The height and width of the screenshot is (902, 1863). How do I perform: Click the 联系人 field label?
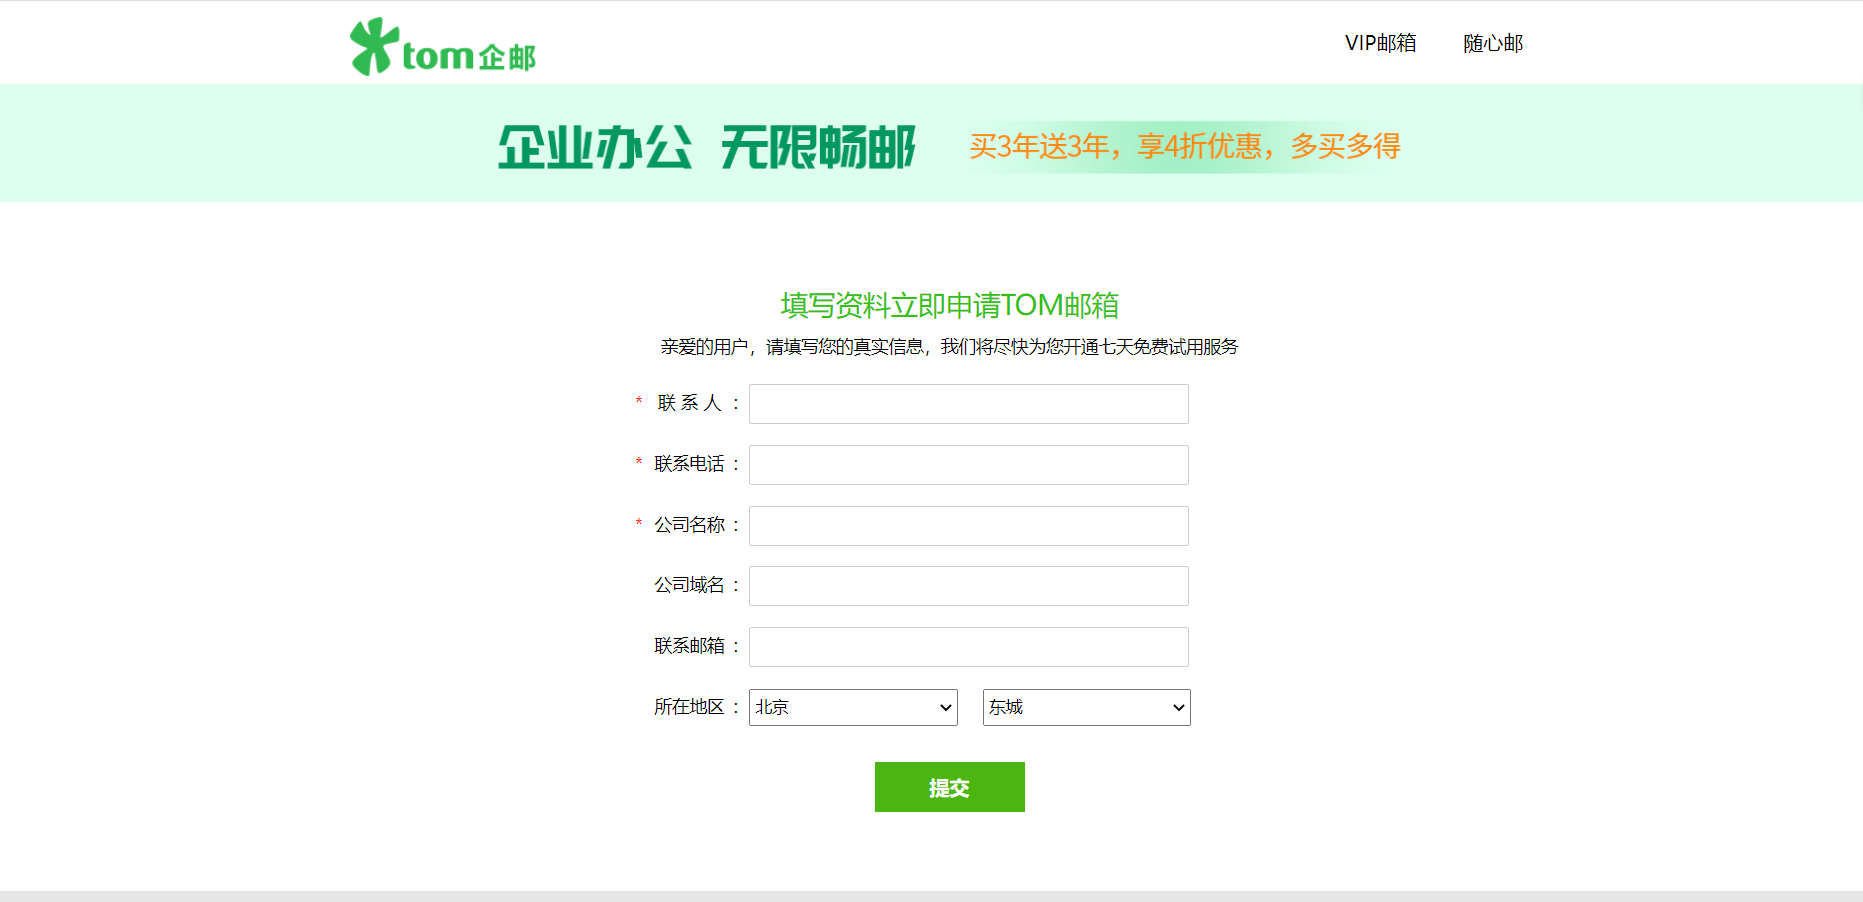[x=690, y=403]
